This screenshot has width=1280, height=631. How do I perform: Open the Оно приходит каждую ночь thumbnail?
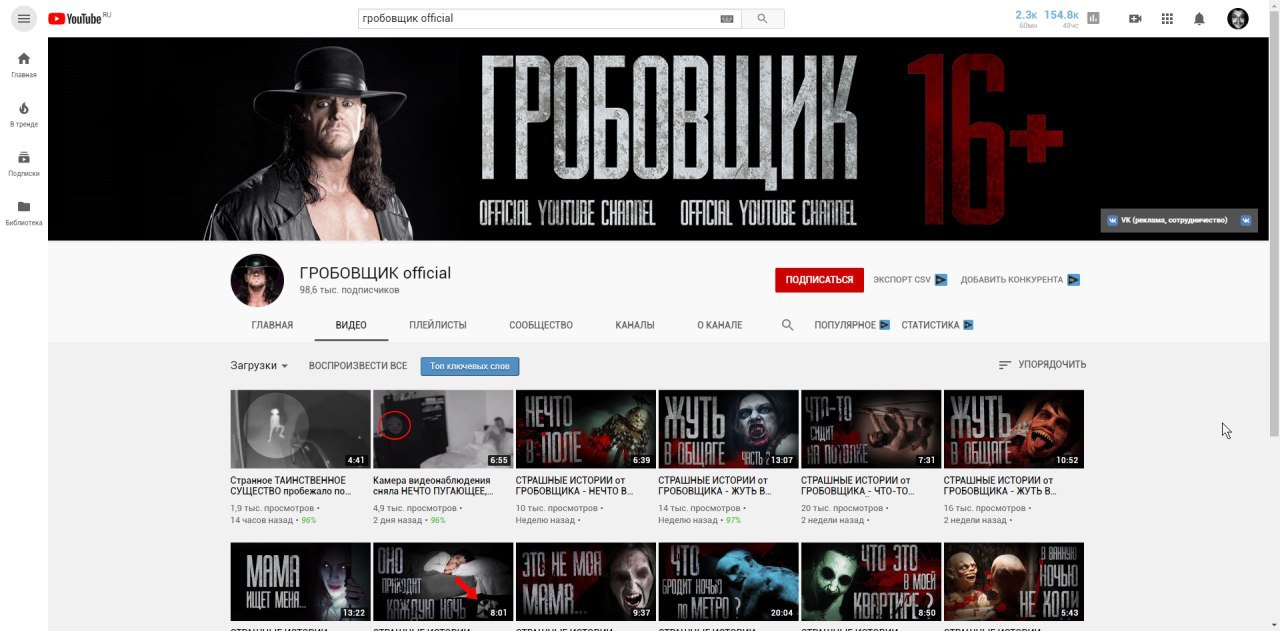click(x=443, y=582)
